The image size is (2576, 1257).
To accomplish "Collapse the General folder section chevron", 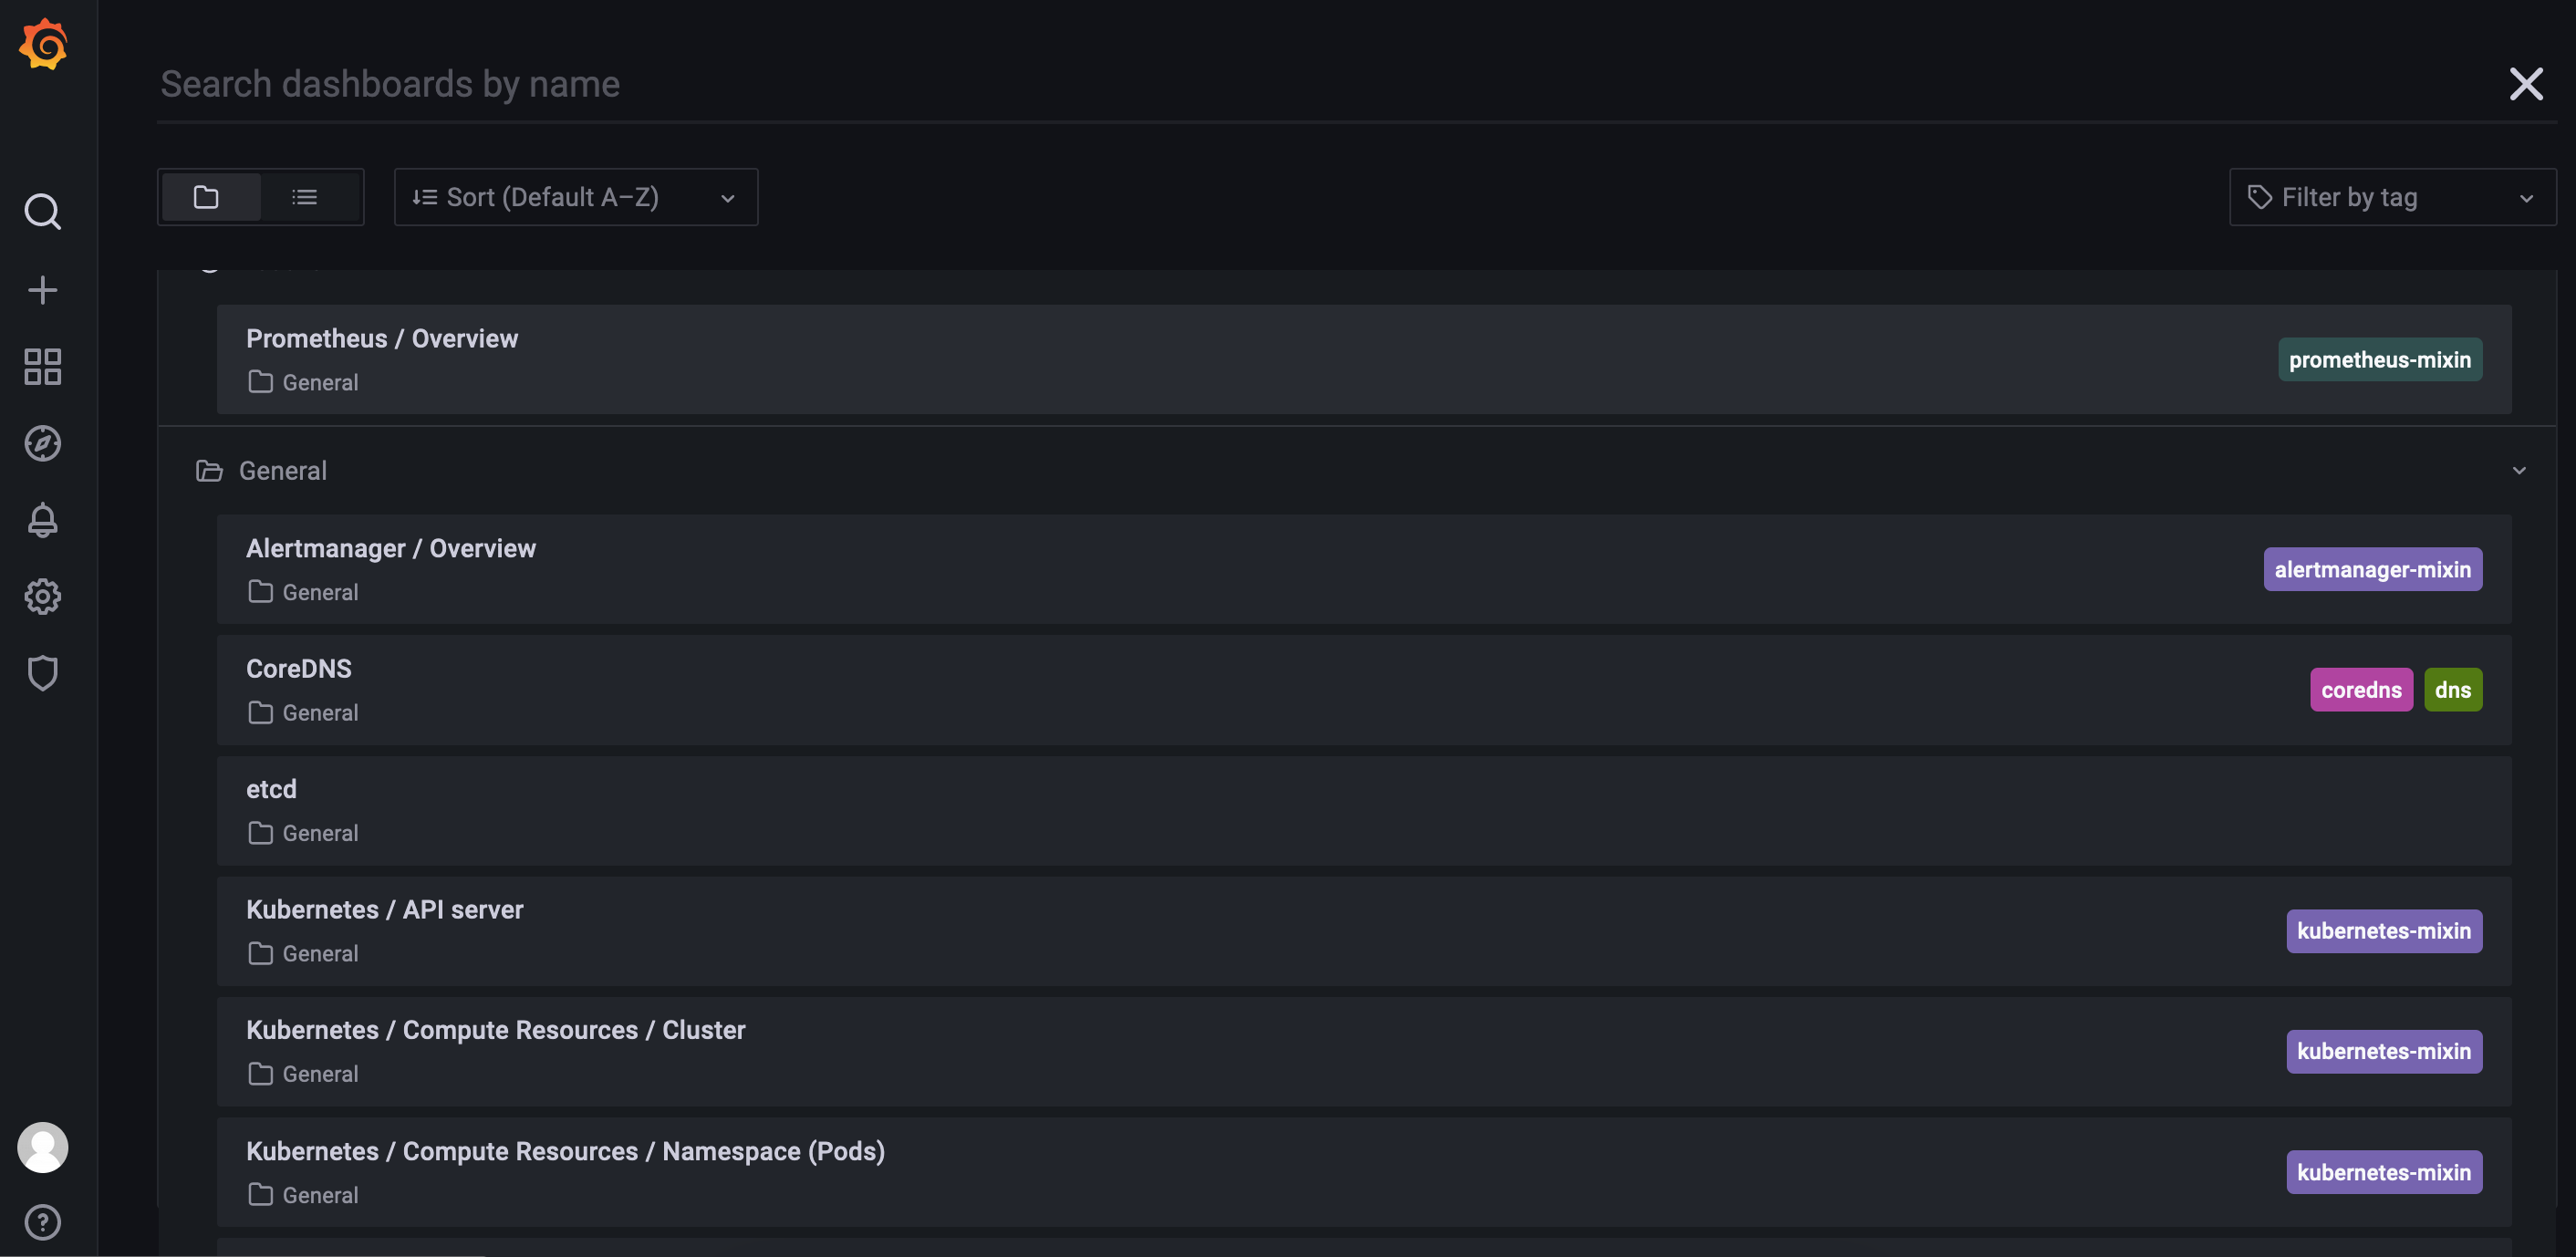I will (x=2519, y=470).
